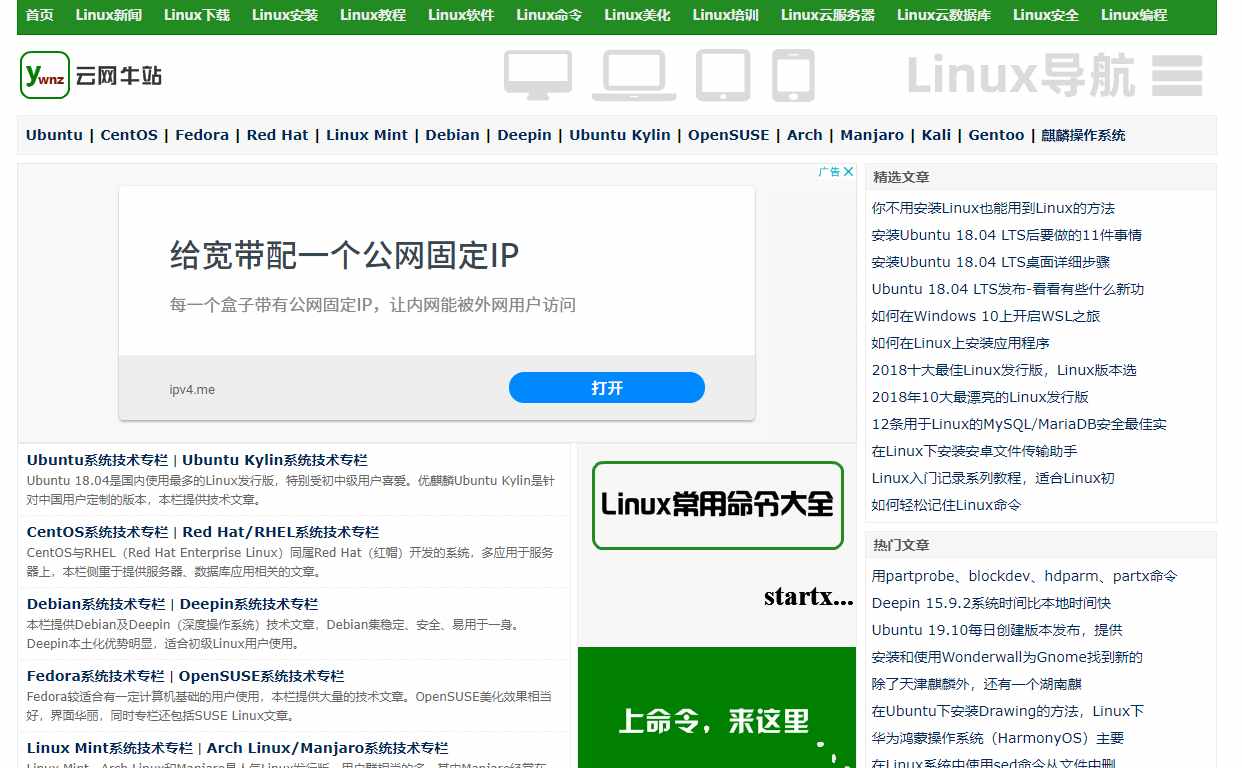The width and height of the screenshot is (1242, 768).
Task: Open the Linux编程 menu item
Action: tap(1134, 15)
